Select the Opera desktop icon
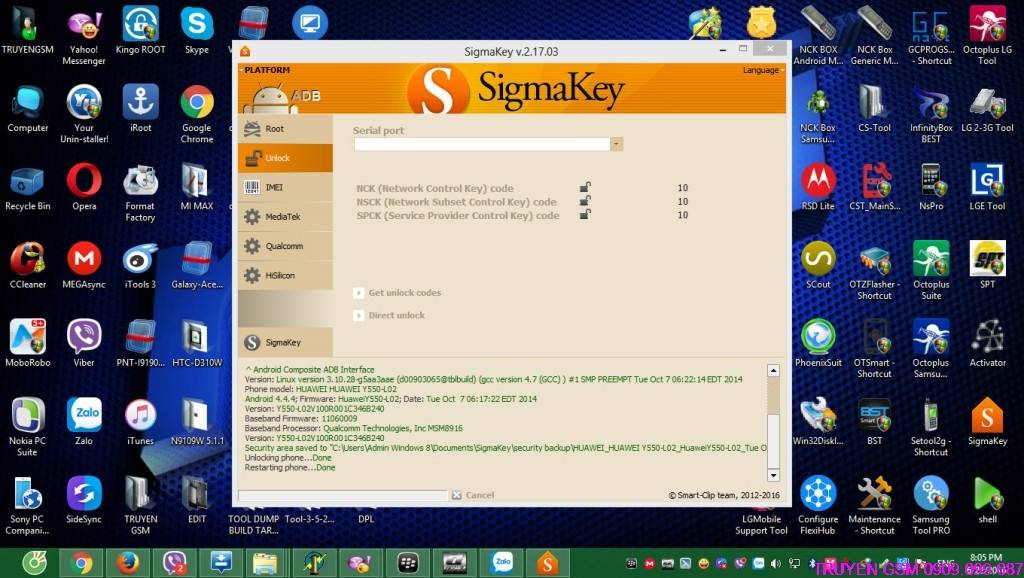 84,189
